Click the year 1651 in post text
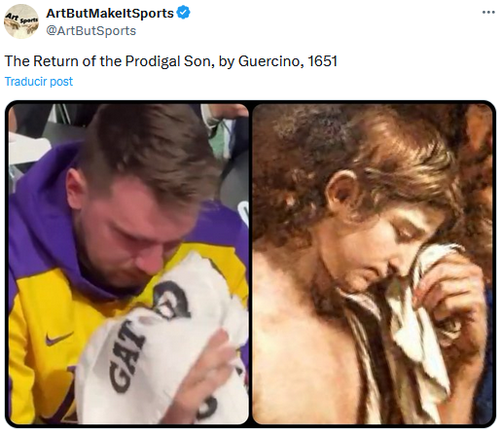The width and height of the screenshot is (500, 433). 322,61
